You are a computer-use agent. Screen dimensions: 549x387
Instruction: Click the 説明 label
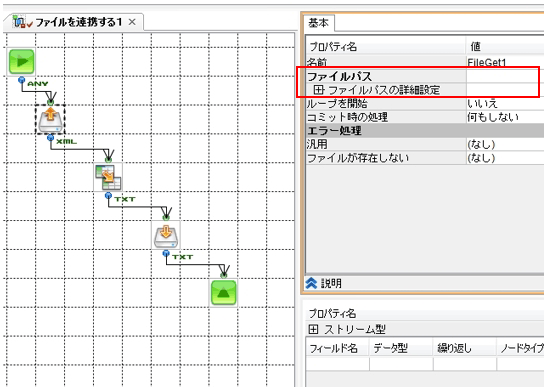331,283
